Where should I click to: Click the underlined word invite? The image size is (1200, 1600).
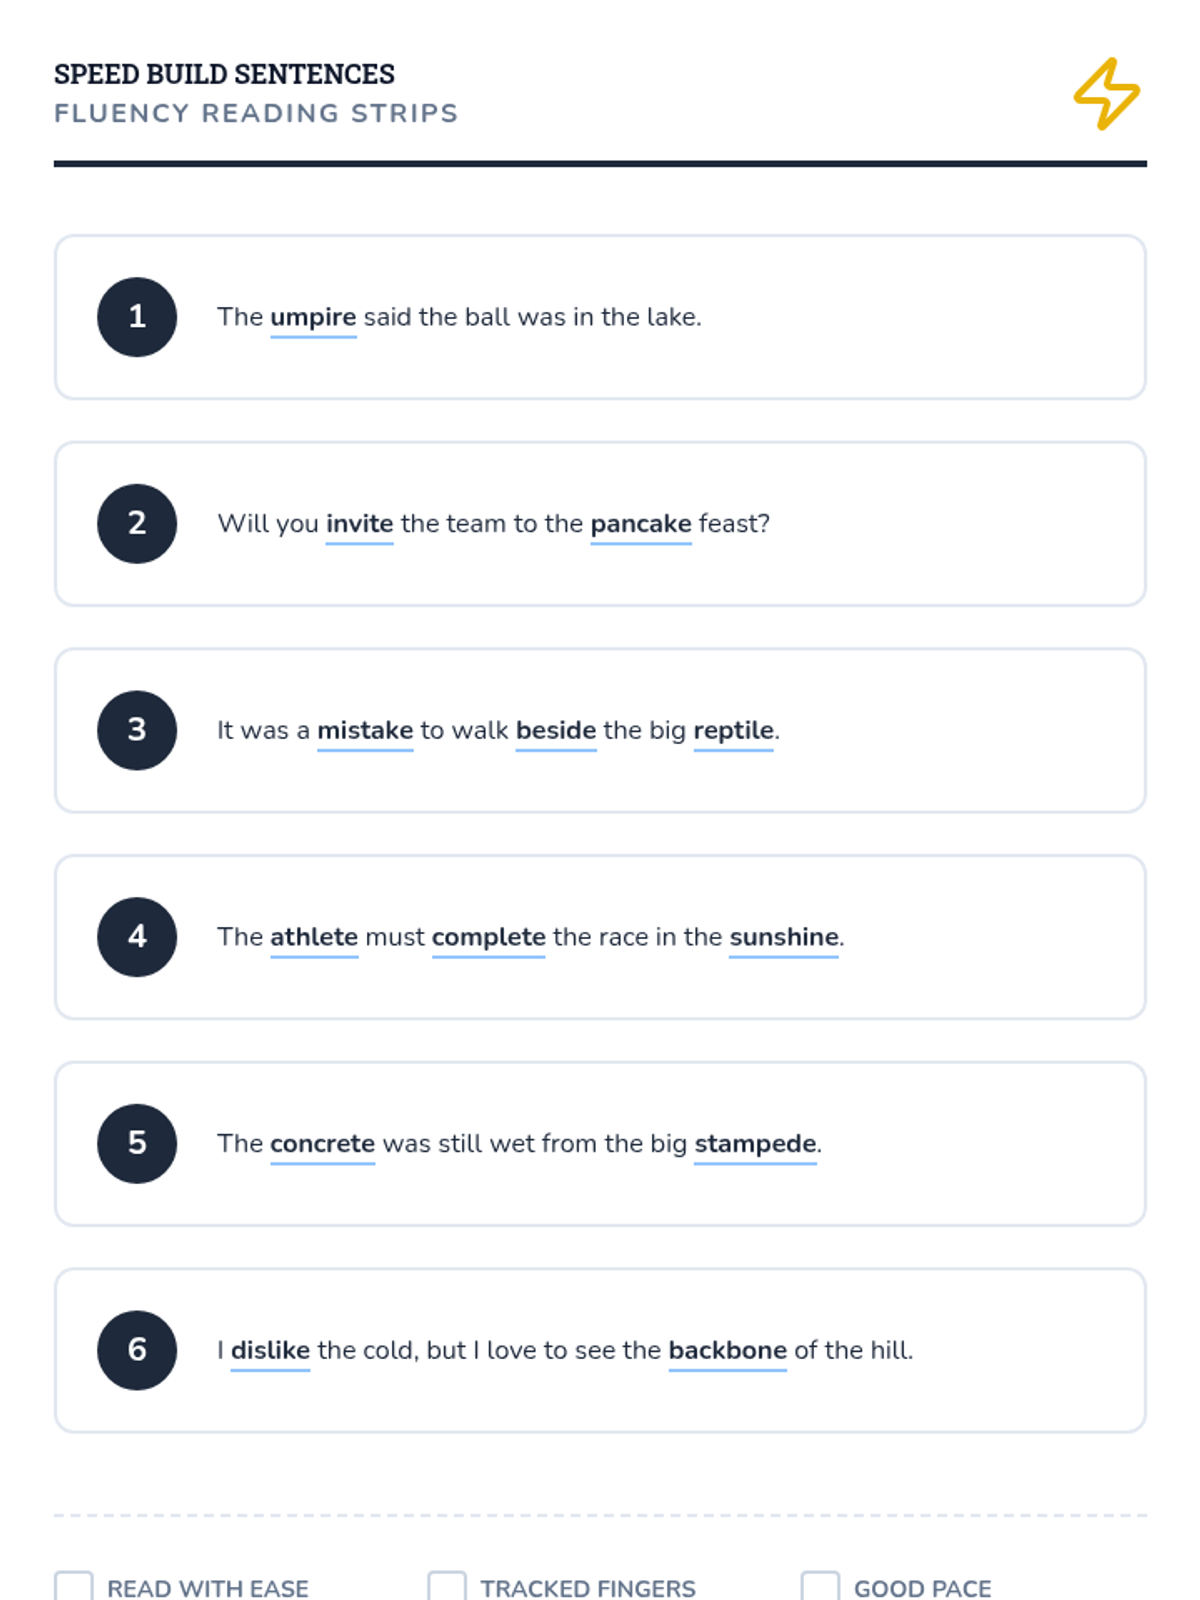pyautogui.click(x=359, y=525)
